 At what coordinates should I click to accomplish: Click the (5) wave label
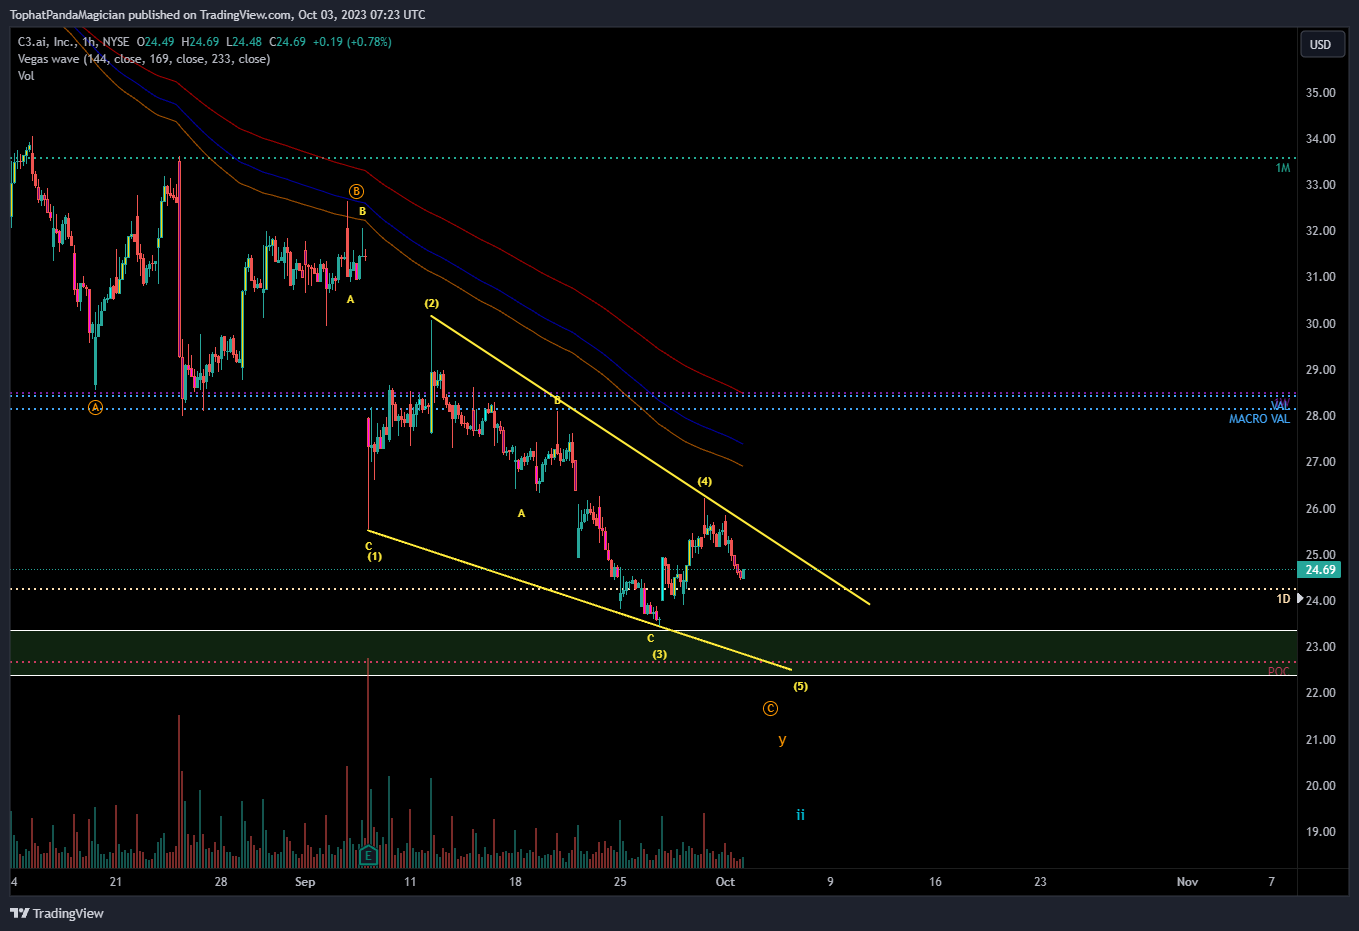click(x=801, y=686)
